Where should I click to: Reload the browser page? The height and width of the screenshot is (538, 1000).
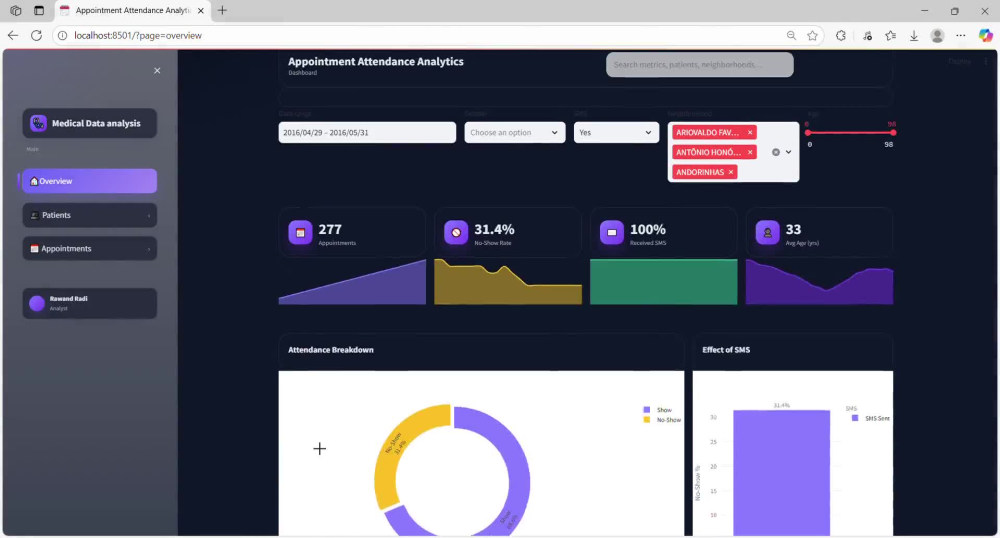(x=36, y=36)
